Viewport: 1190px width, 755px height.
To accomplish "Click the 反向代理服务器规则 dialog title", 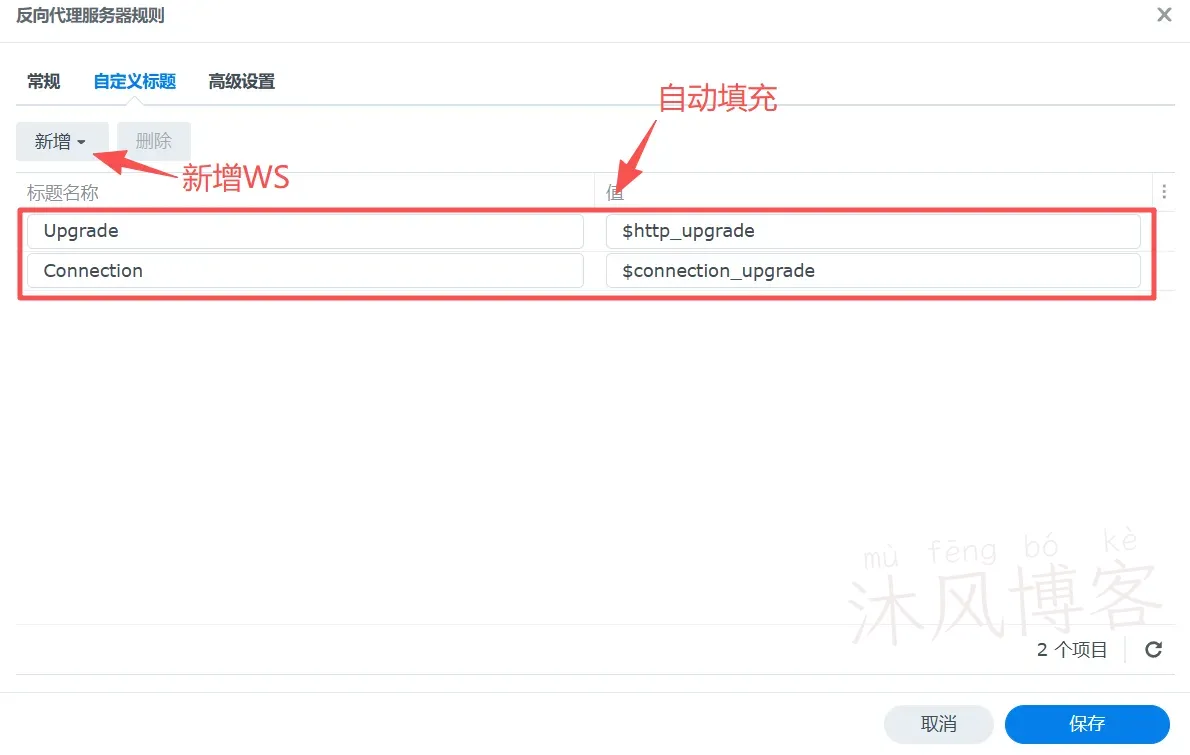I will (x=90, y=15).
